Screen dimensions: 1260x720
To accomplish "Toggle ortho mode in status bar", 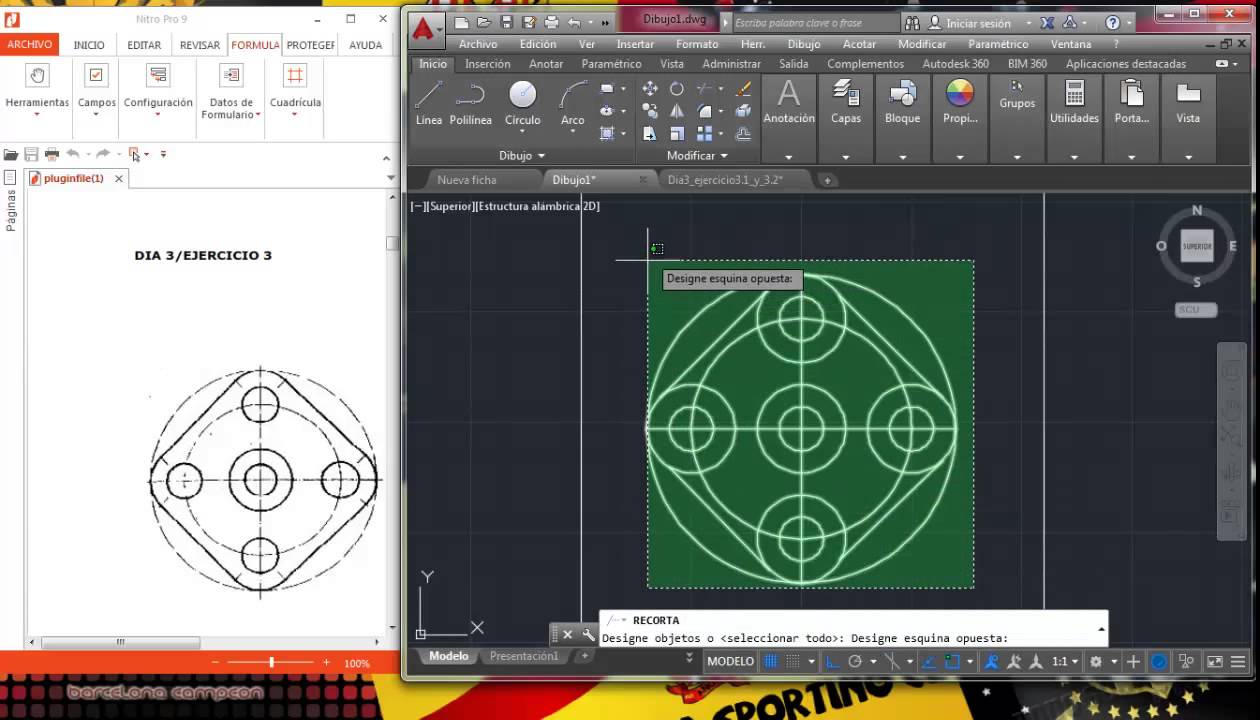I will click(833, 661).
